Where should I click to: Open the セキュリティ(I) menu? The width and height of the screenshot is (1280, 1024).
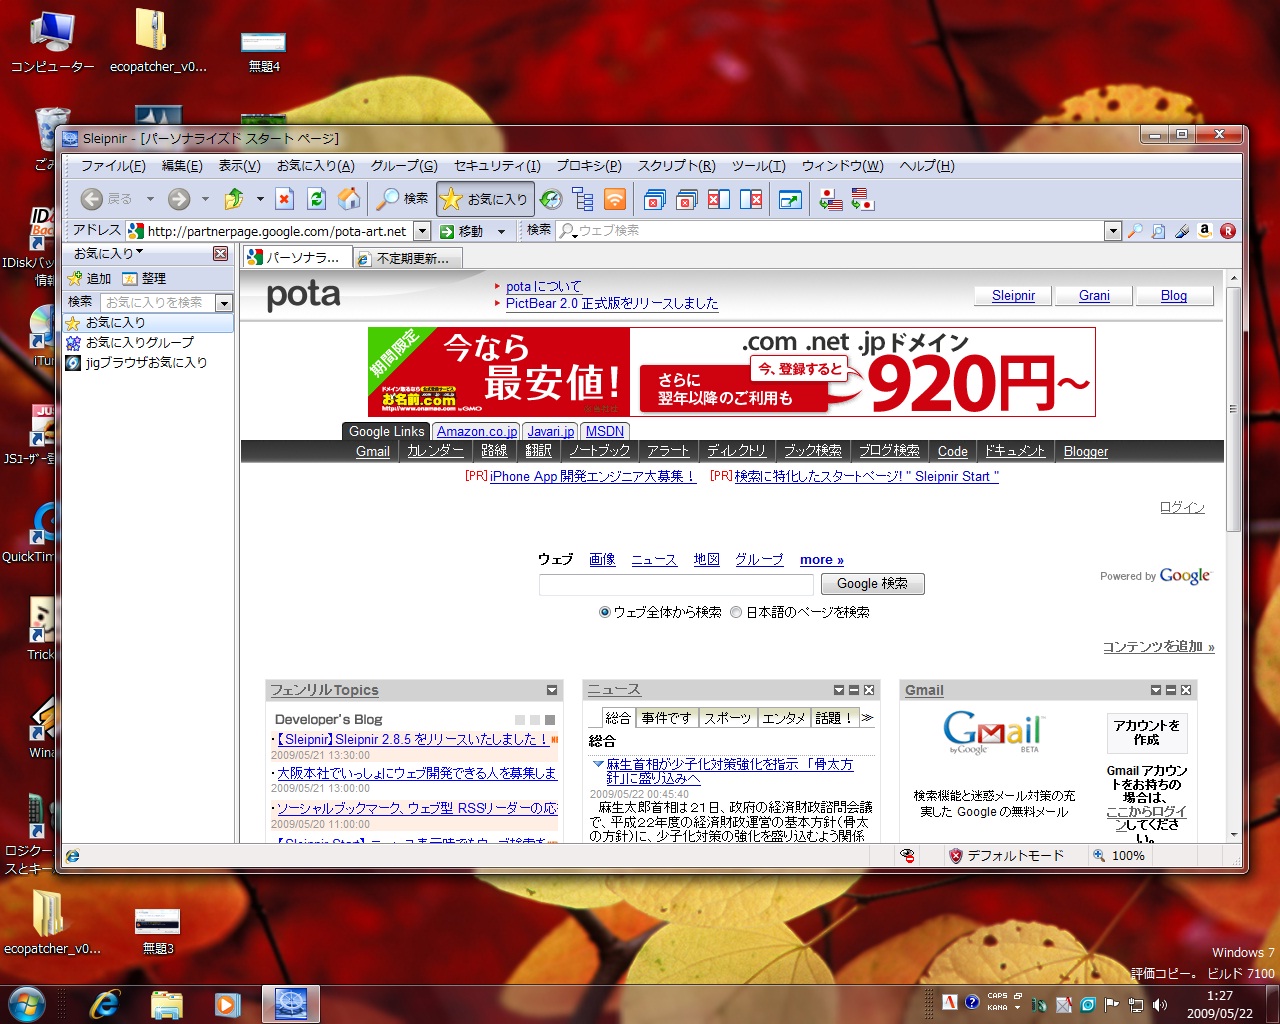click(497, 166)
